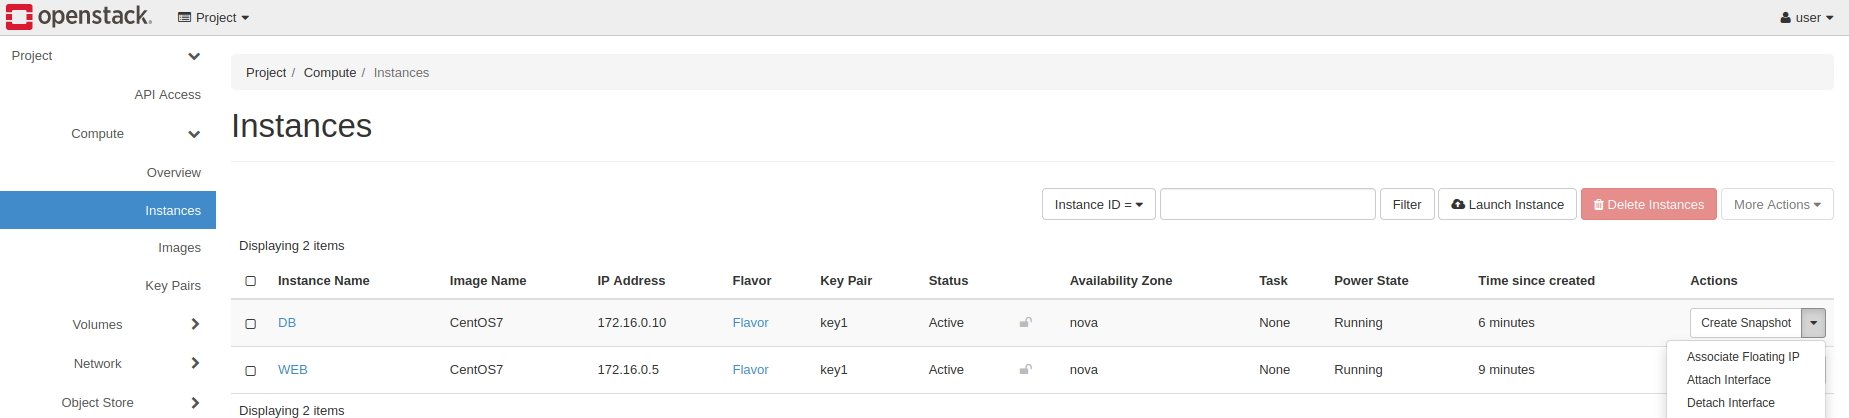This screenshot has height=418, width=1849.
Task: Open the Instance ID filter dropdown
Action: click(x=1098, y=204)
